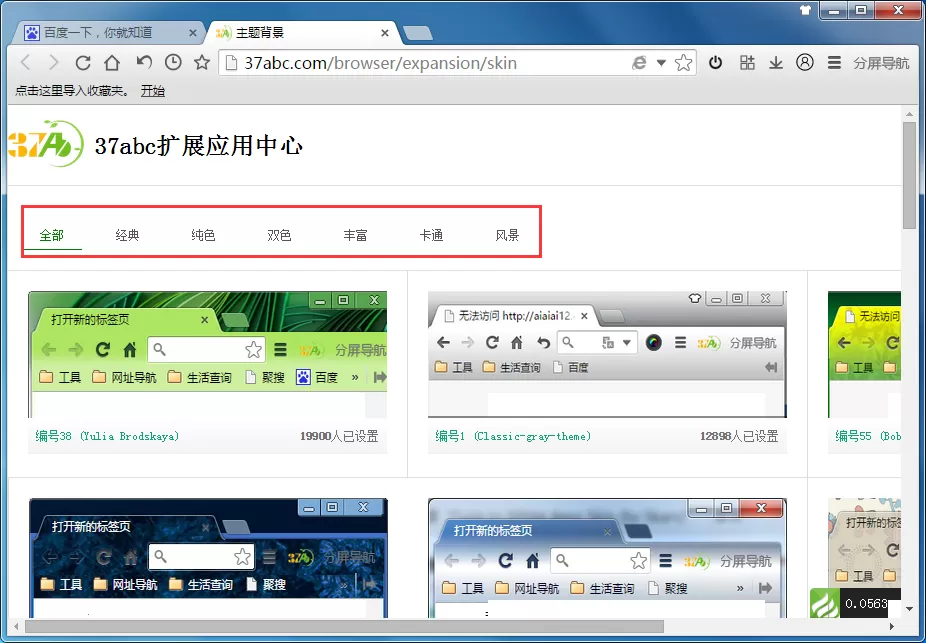The image size is (926, 643).
Task: Click 开始 to import favorites
Action: (152, 91)
